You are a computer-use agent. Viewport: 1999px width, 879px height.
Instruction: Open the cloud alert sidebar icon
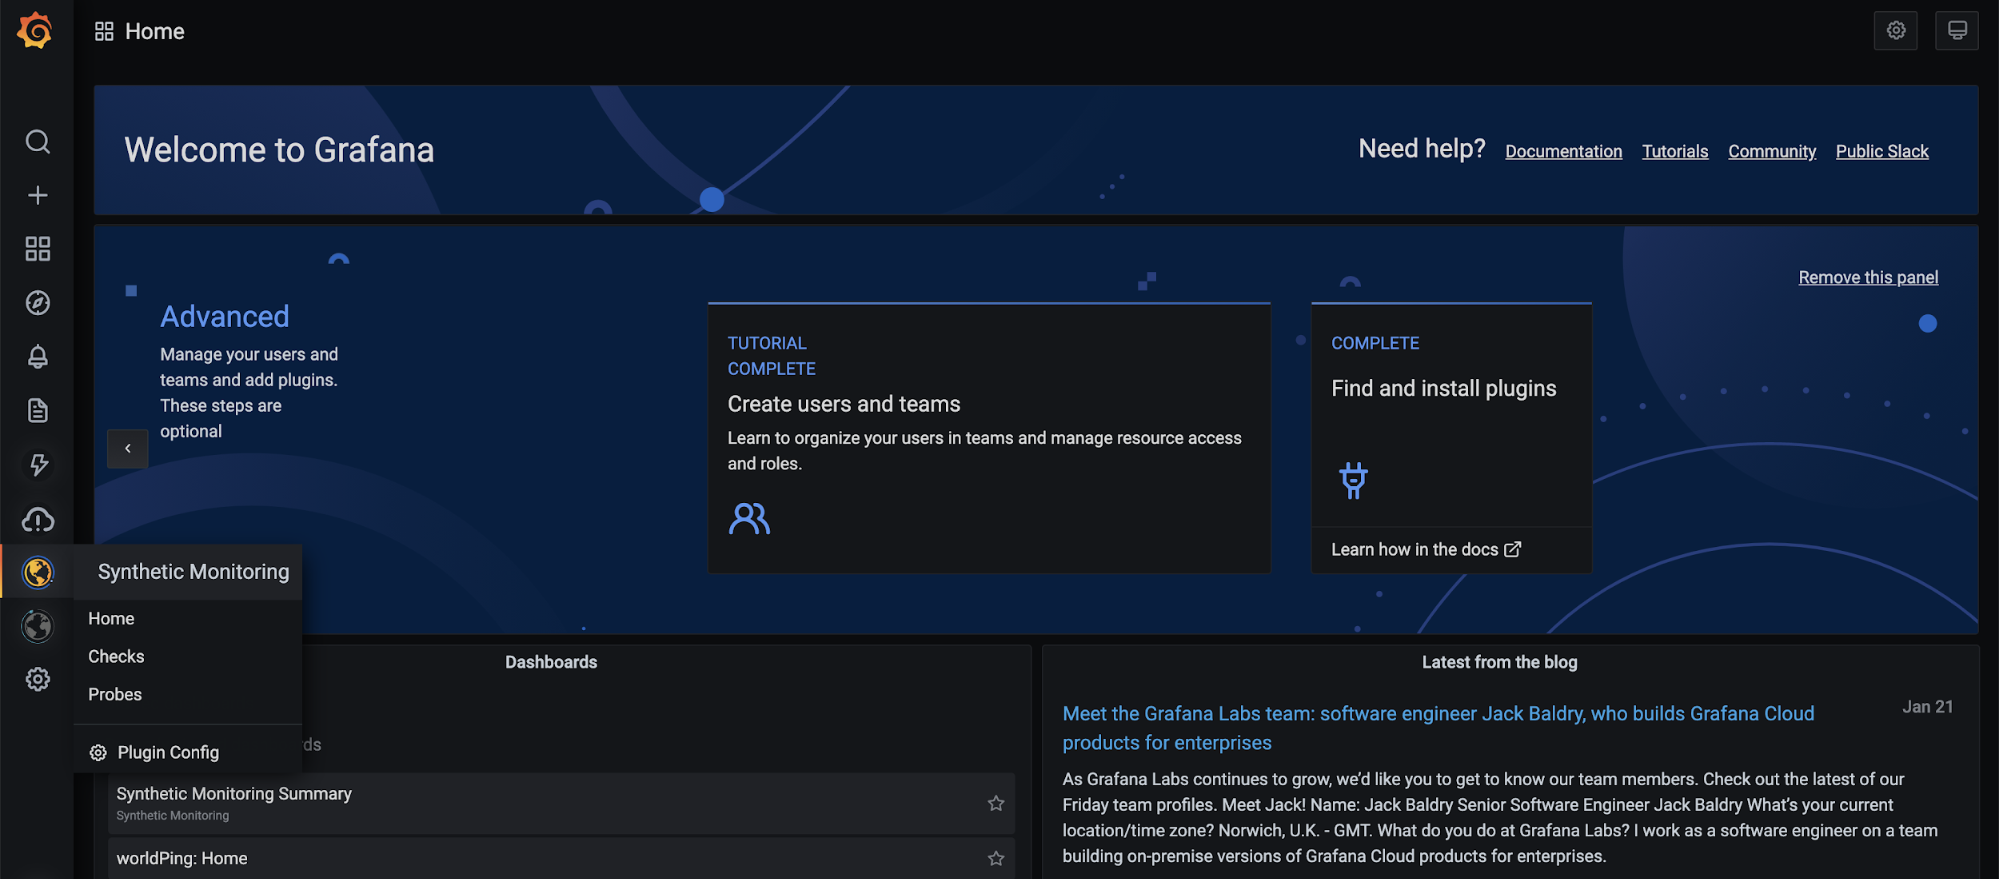pyautogui.click(x=38, y=519)
